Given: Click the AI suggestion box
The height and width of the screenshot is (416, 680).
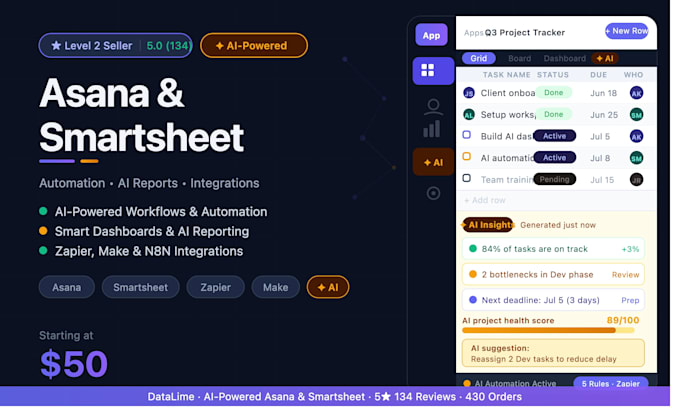Looking at the screenshot, I should (x=553, y=353).
